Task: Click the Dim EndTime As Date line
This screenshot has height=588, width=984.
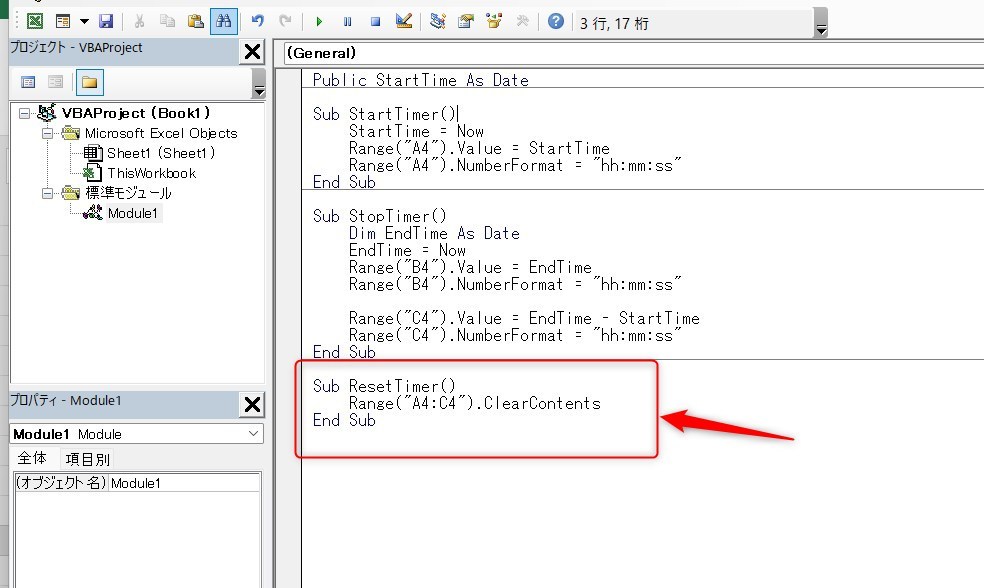Action: [x=434, y=233]
